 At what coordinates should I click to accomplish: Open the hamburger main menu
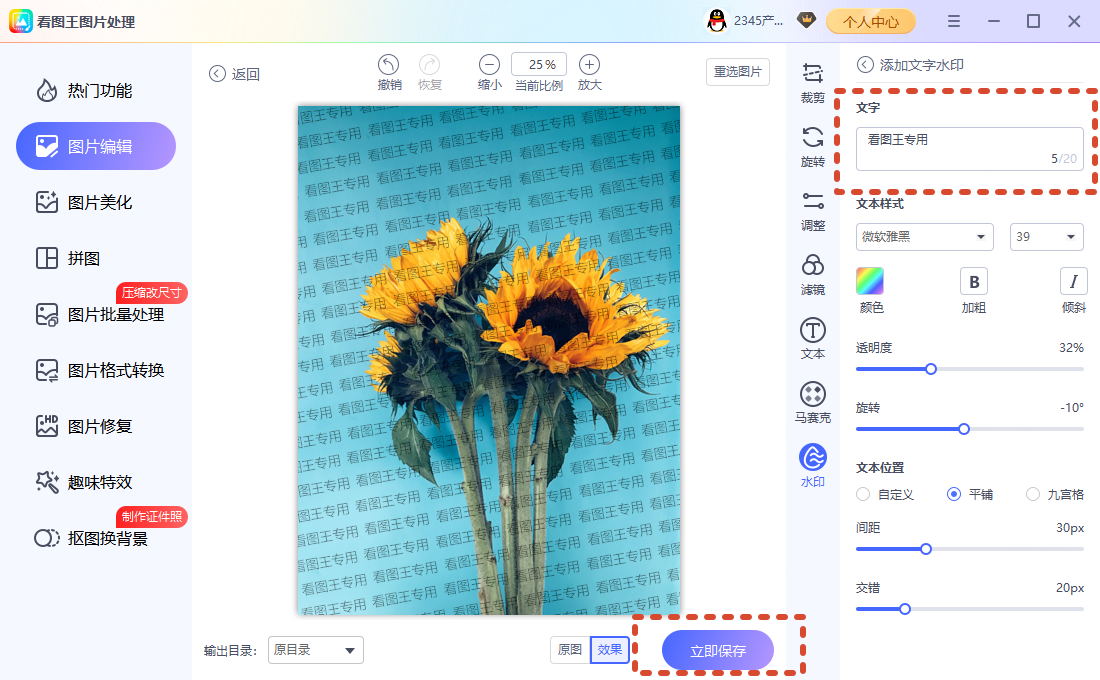click(953, 21)
